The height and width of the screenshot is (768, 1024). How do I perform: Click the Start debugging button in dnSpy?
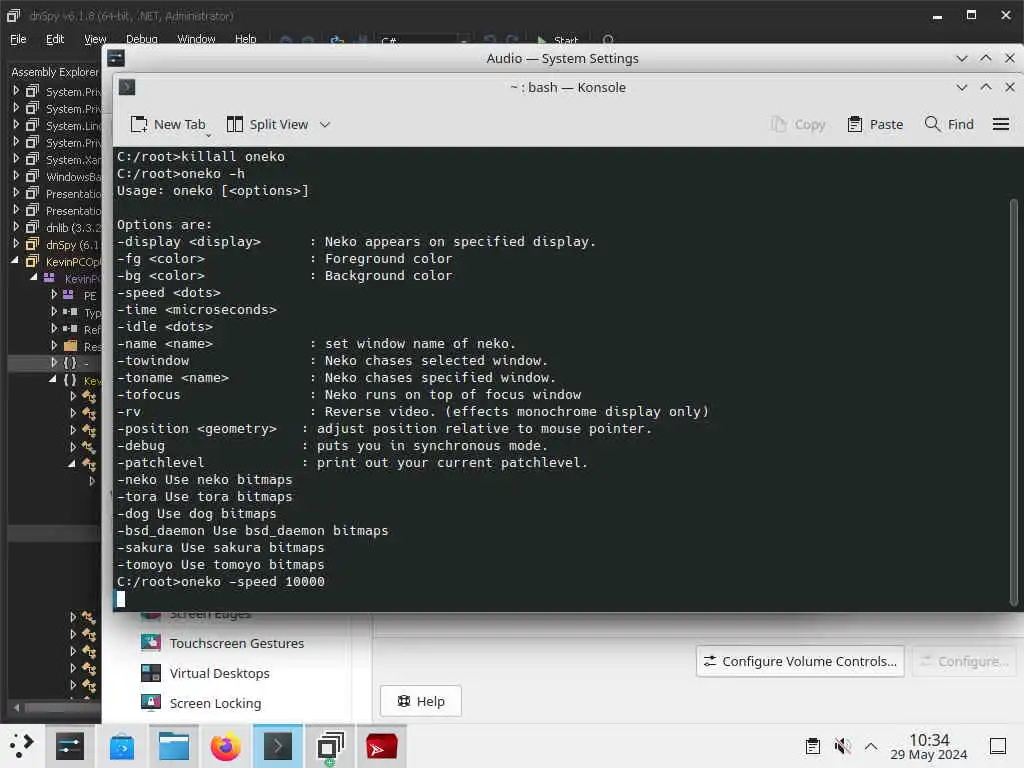558,40
